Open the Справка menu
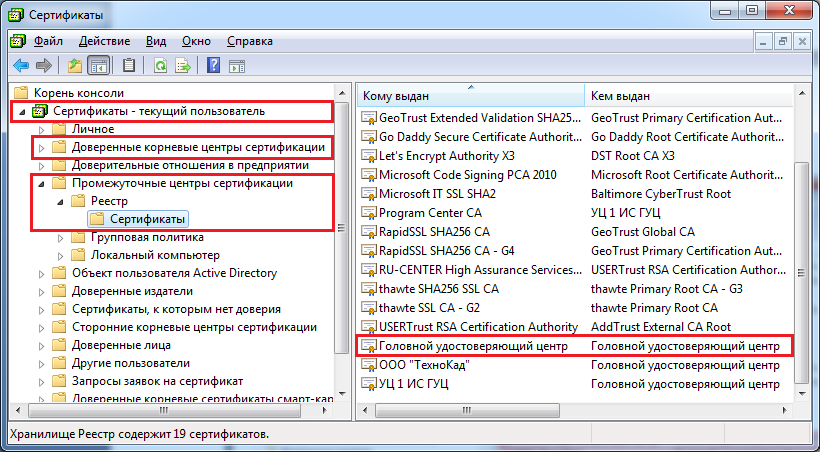The width and height of the screenshot is (820, 452). tap(249, 41)
